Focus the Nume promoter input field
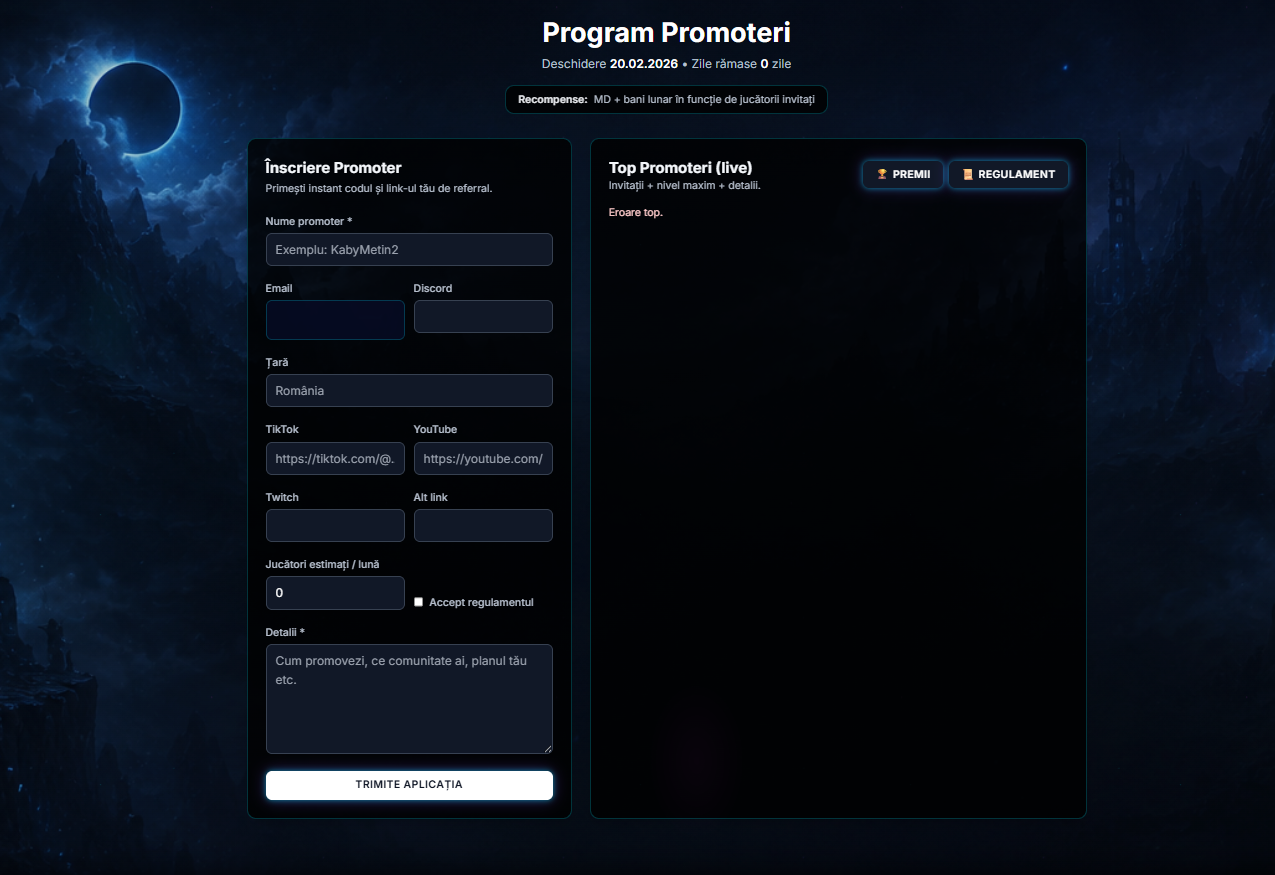1275x875 pixels. [x=409, y=249]
